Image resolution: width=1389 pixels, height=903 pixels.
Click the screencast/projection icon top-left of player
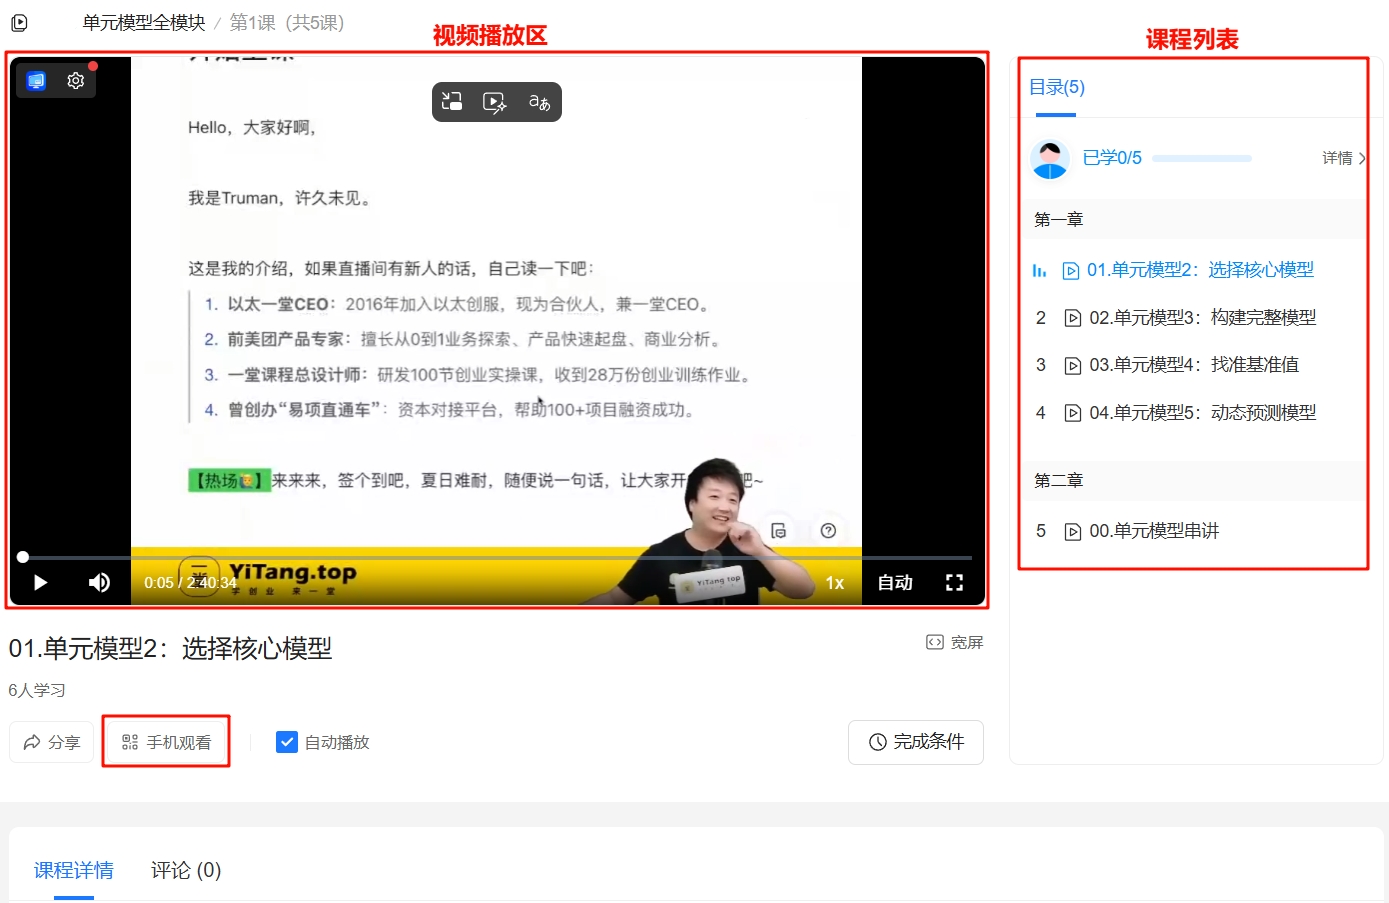click(x=36, y=80)
